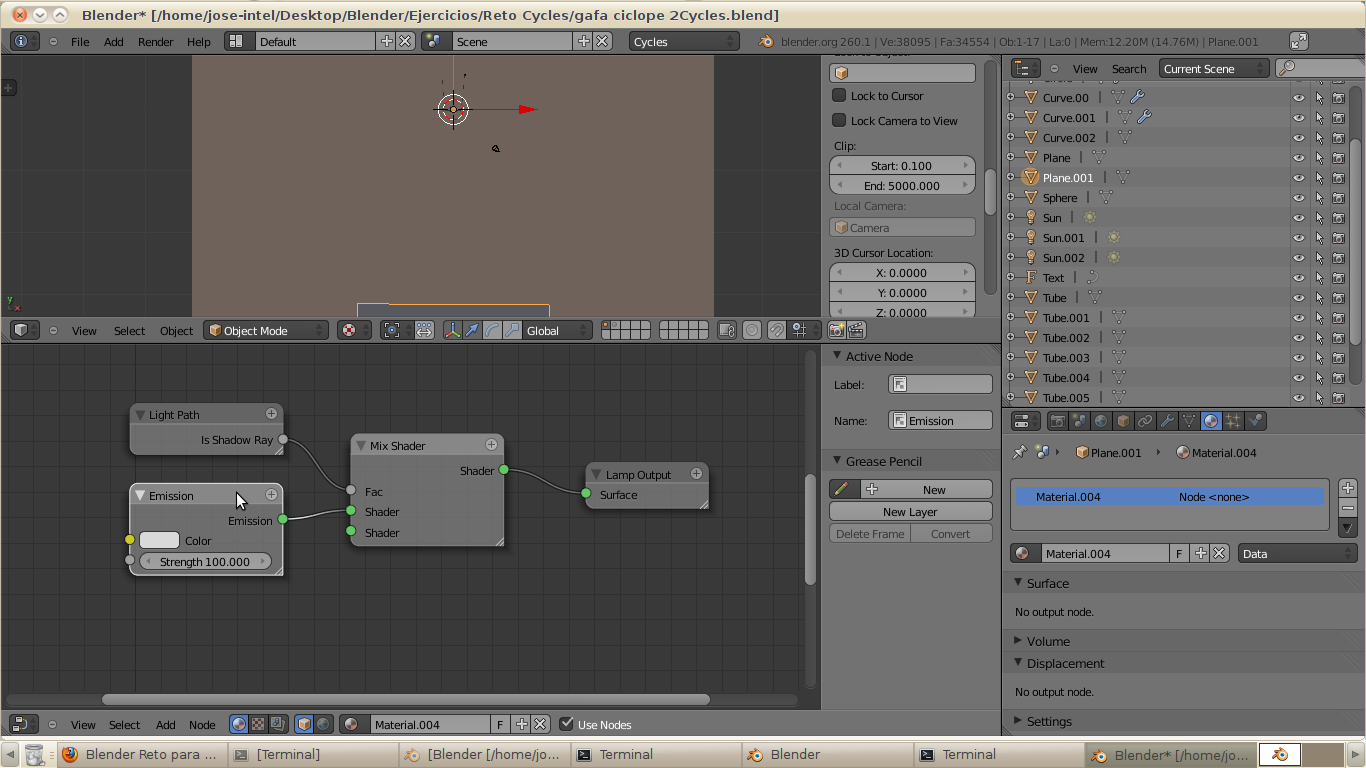Open the Search menu in outliner

coord(1129,68)
